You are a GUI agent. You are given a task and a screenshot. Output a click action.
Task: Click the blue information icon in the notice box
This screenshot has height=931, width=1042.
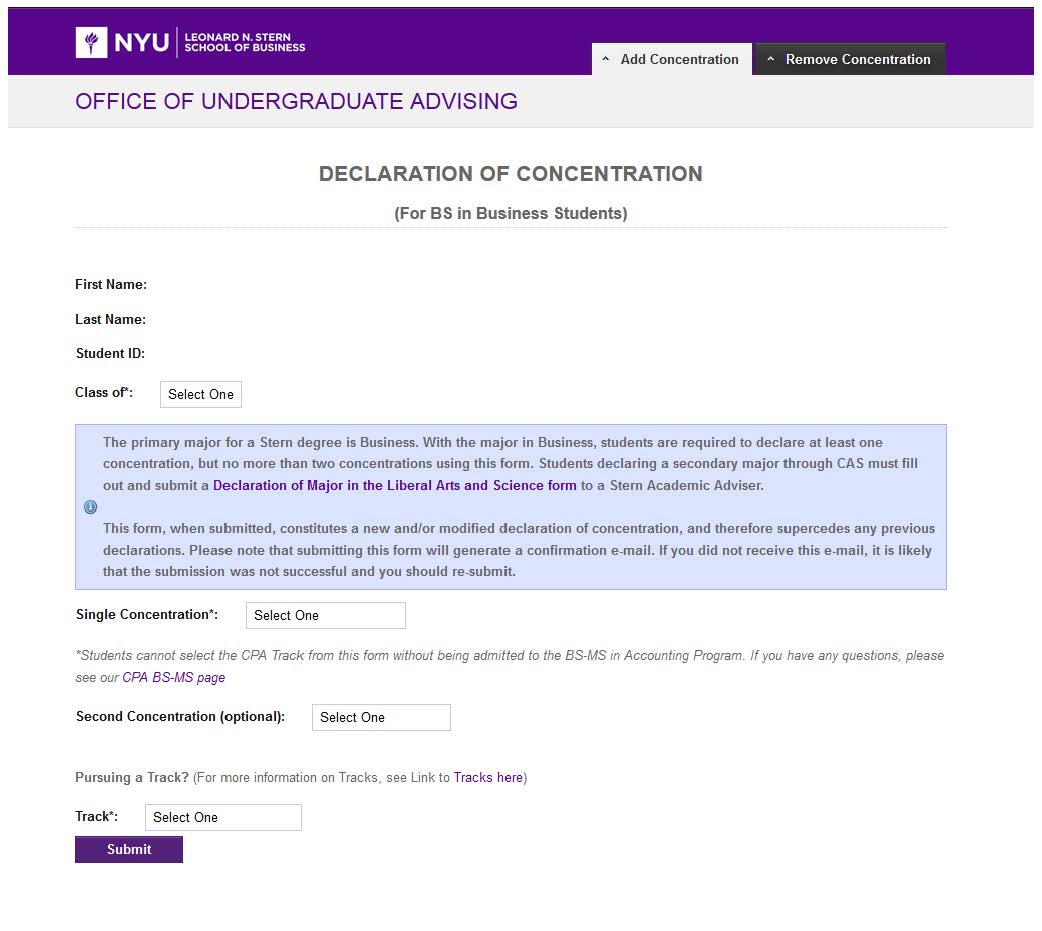[x=90, y=507]
